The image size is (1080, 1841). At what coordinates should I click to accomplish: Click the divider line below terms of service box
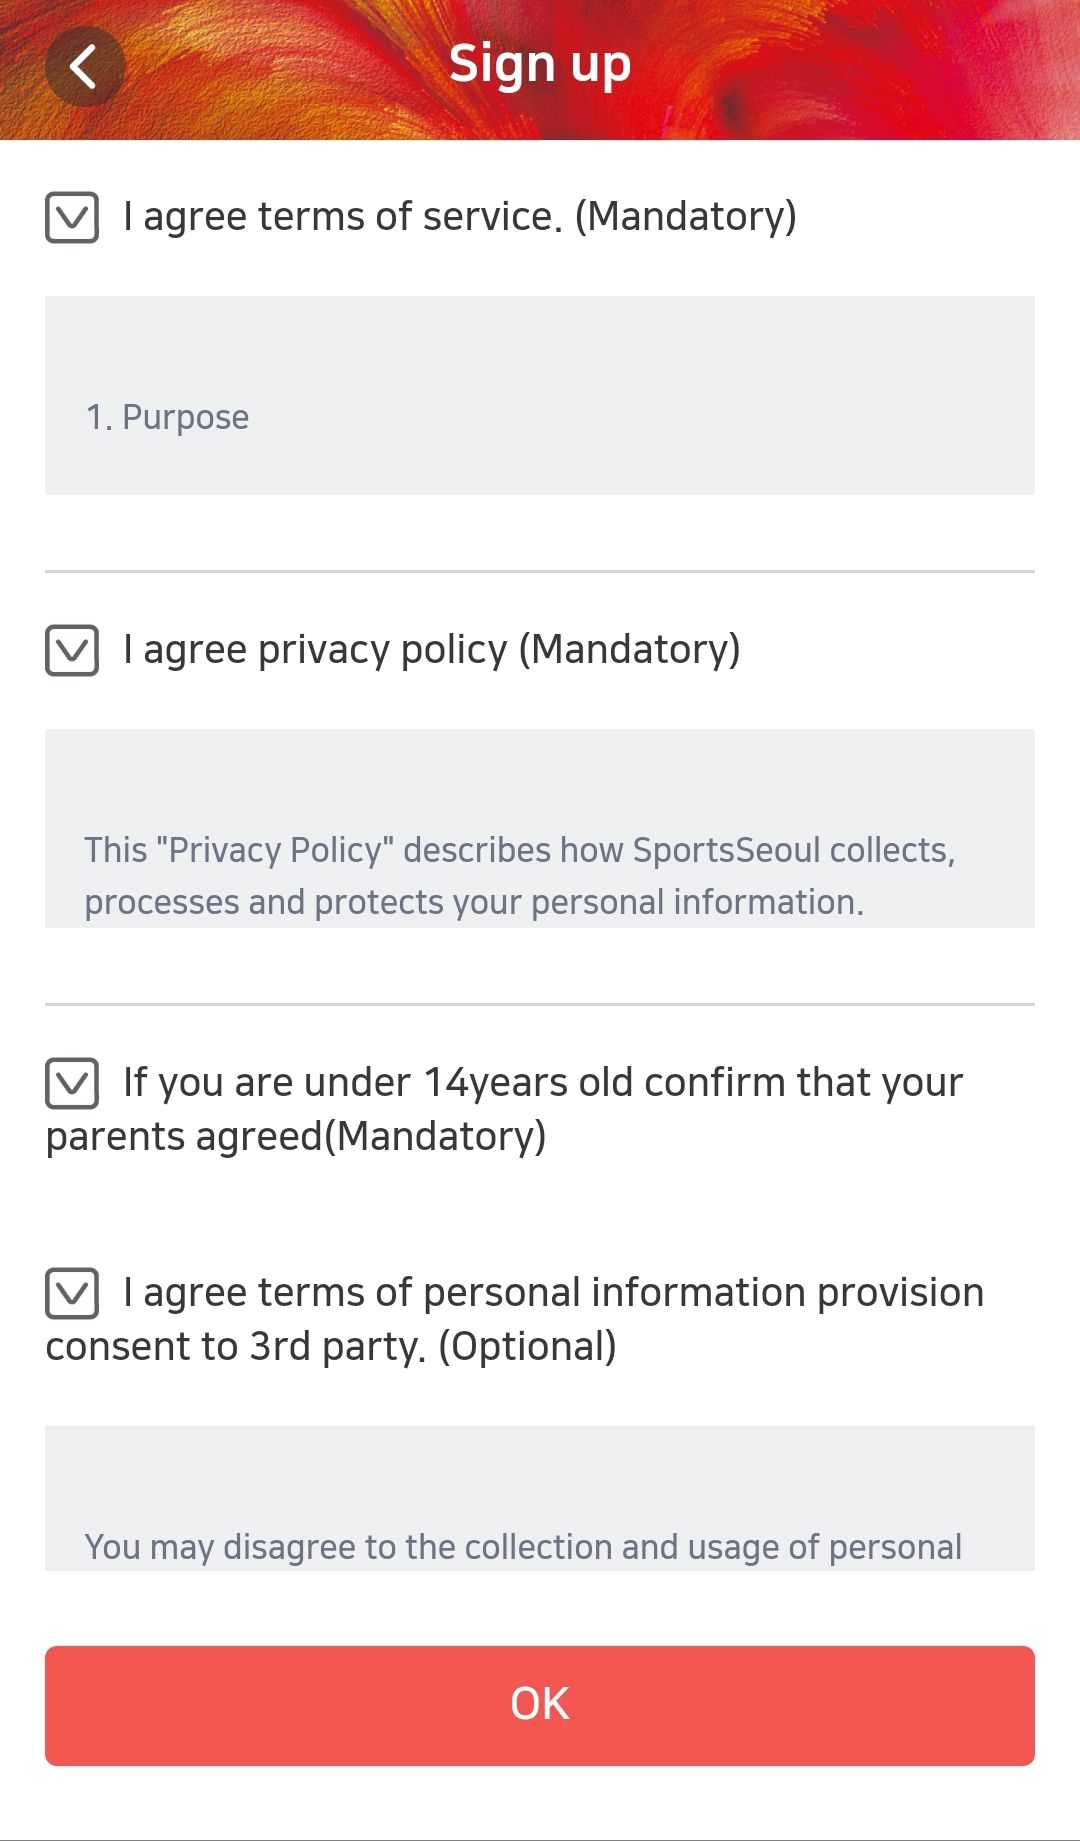[x=540, y=571]
